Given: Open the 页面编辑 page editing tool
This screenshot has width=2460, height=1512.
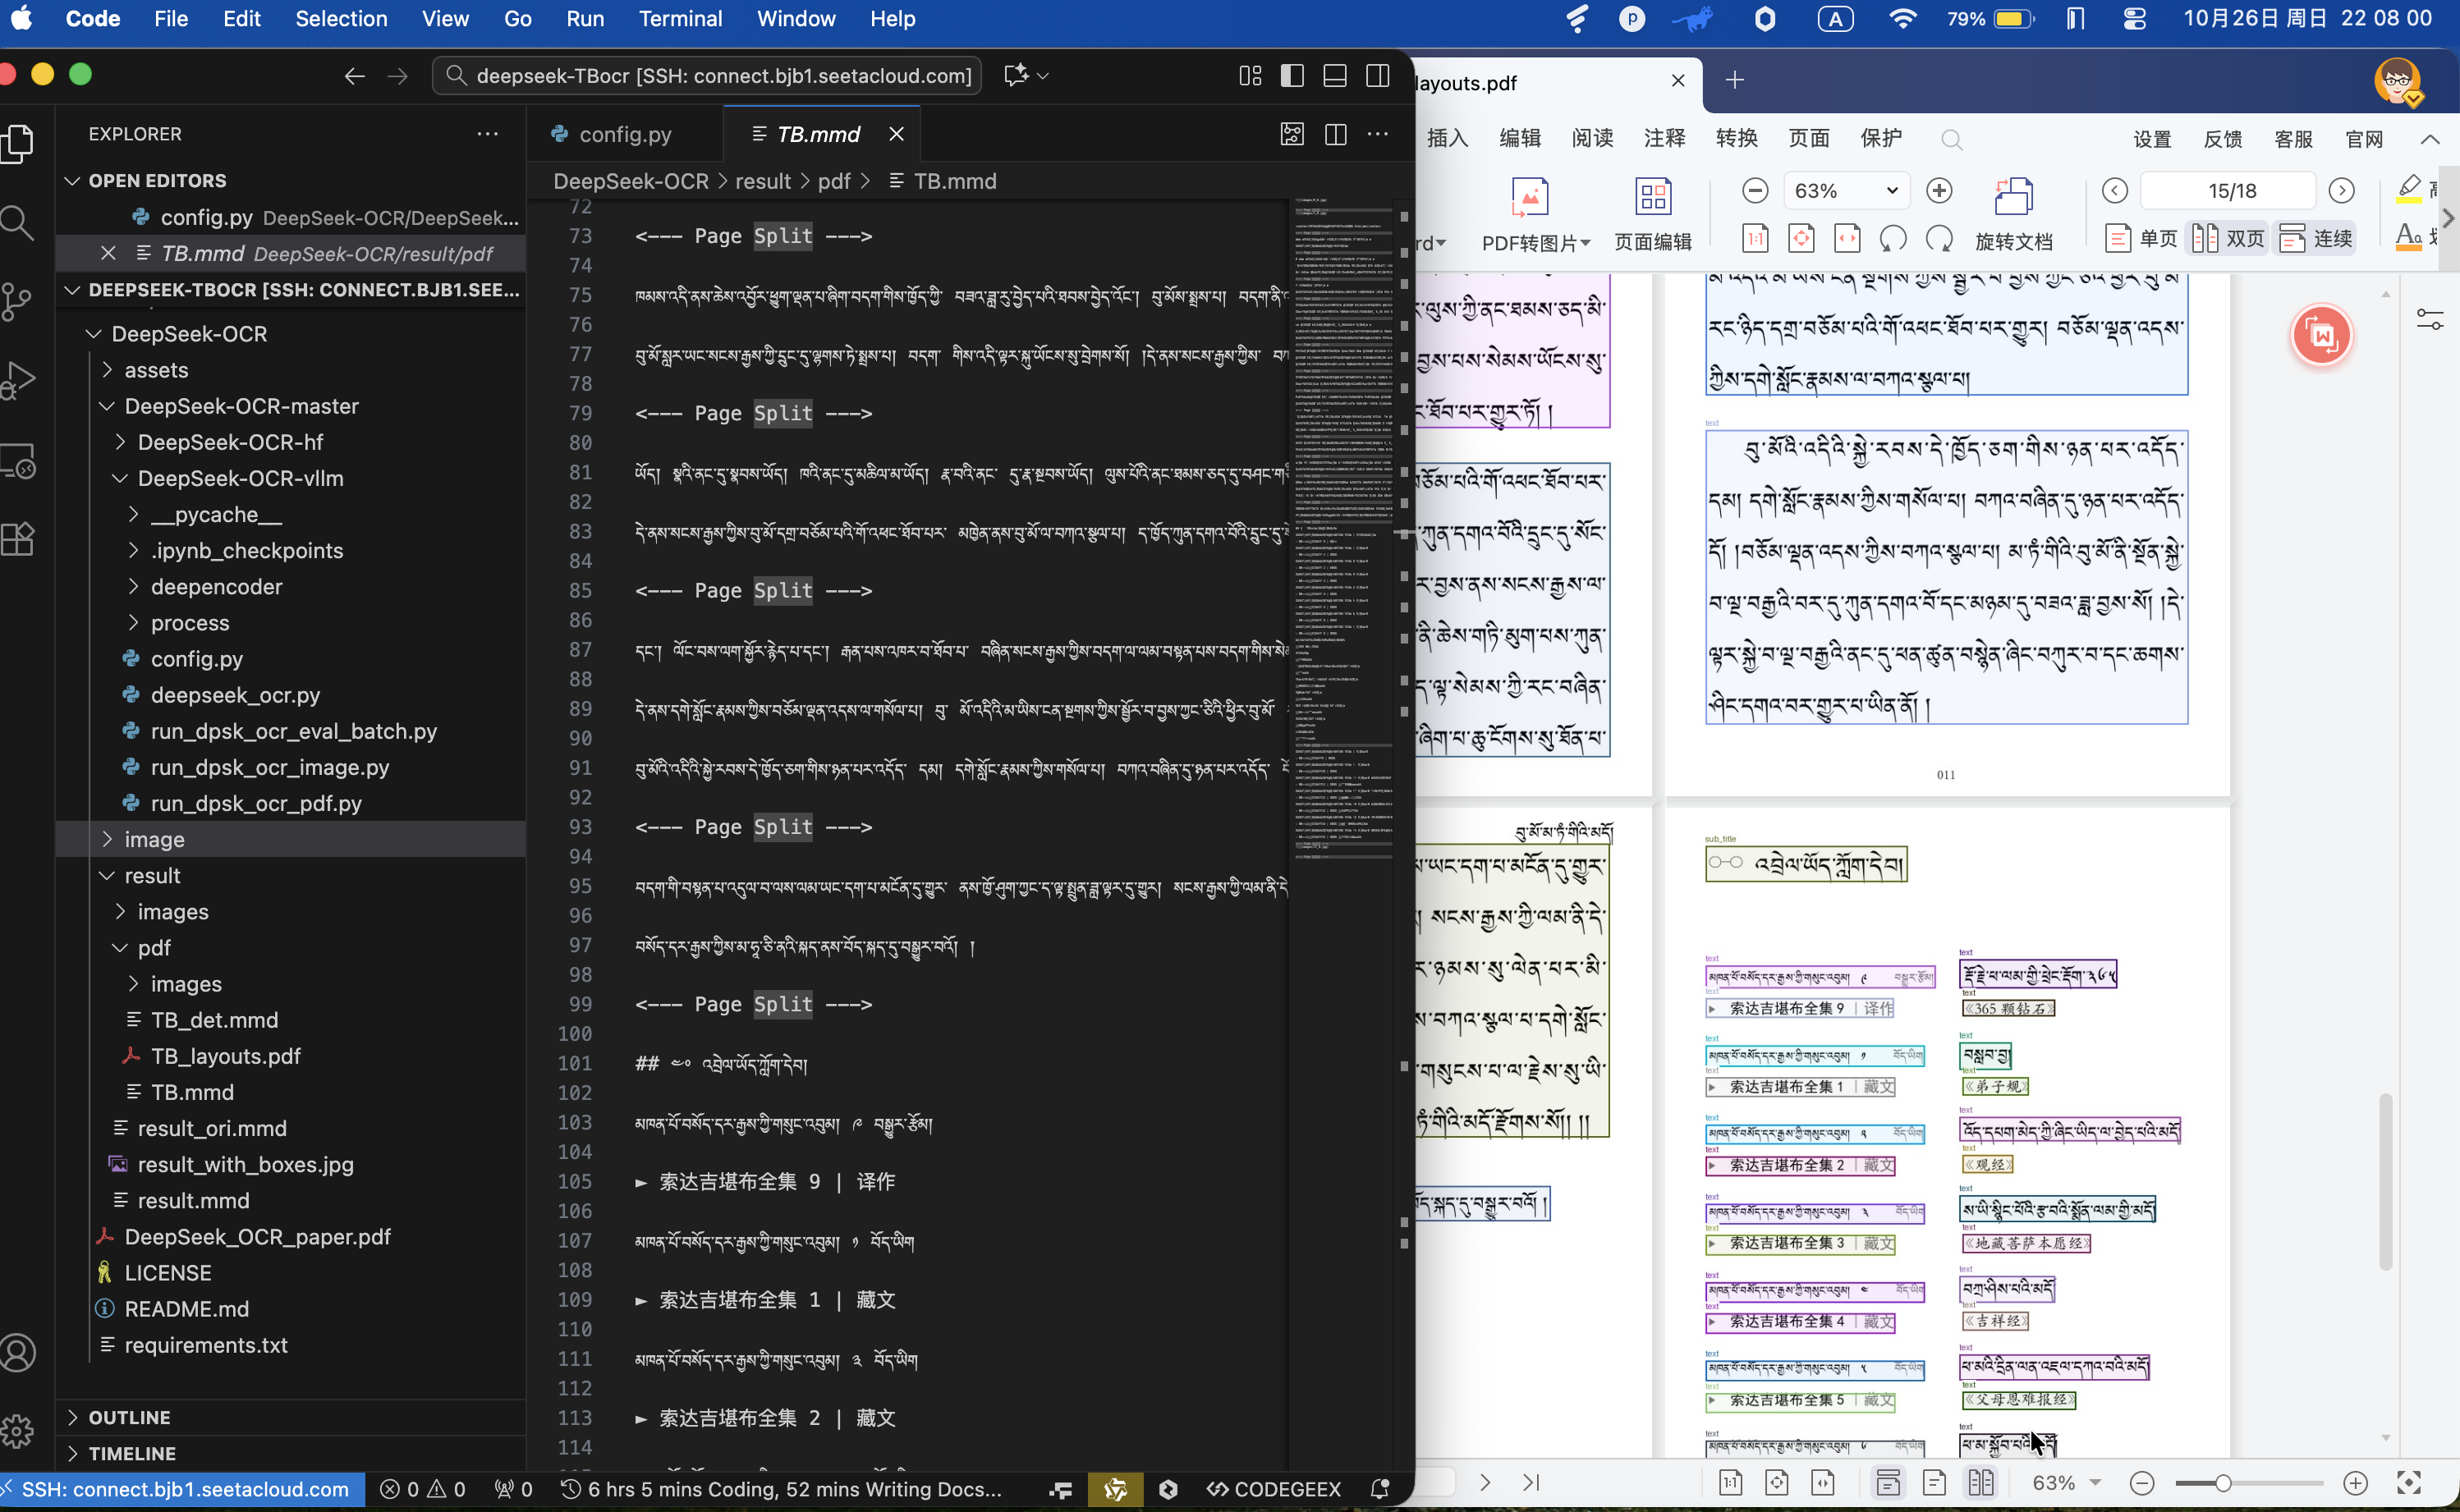Looking at the screenshot, I should (x=1652, y=212).
